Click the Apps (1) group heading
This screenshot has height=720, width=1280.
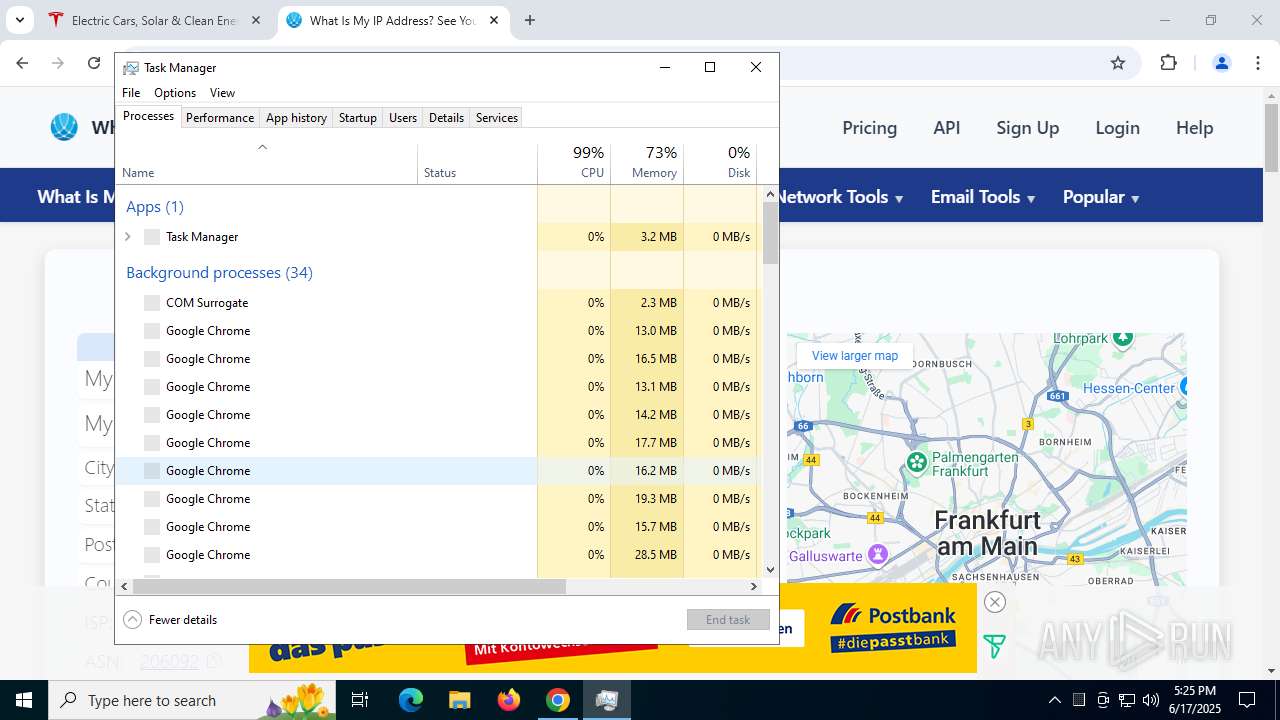click(155, 207)
